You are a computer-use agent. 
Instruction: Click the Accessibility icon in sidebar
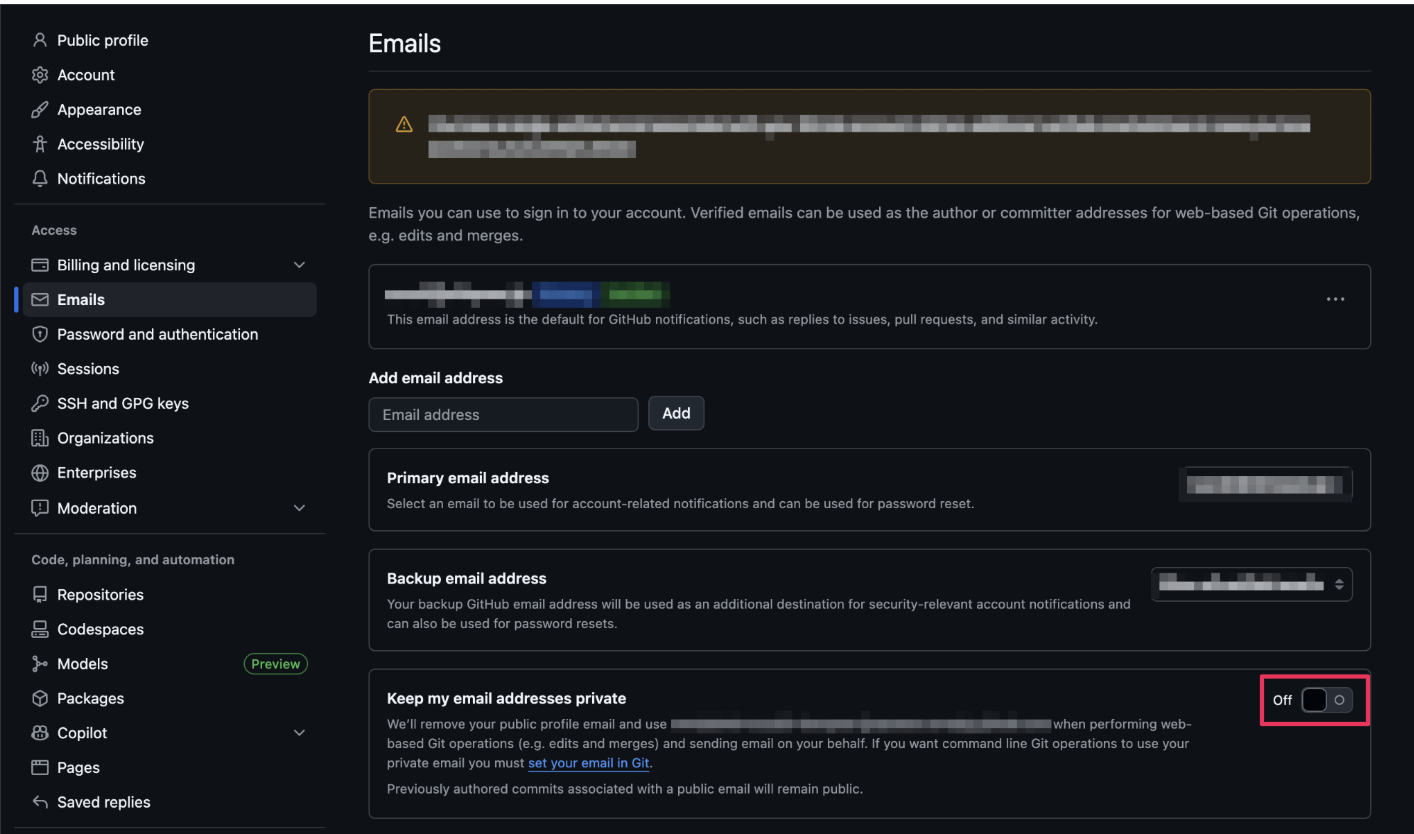40,145
